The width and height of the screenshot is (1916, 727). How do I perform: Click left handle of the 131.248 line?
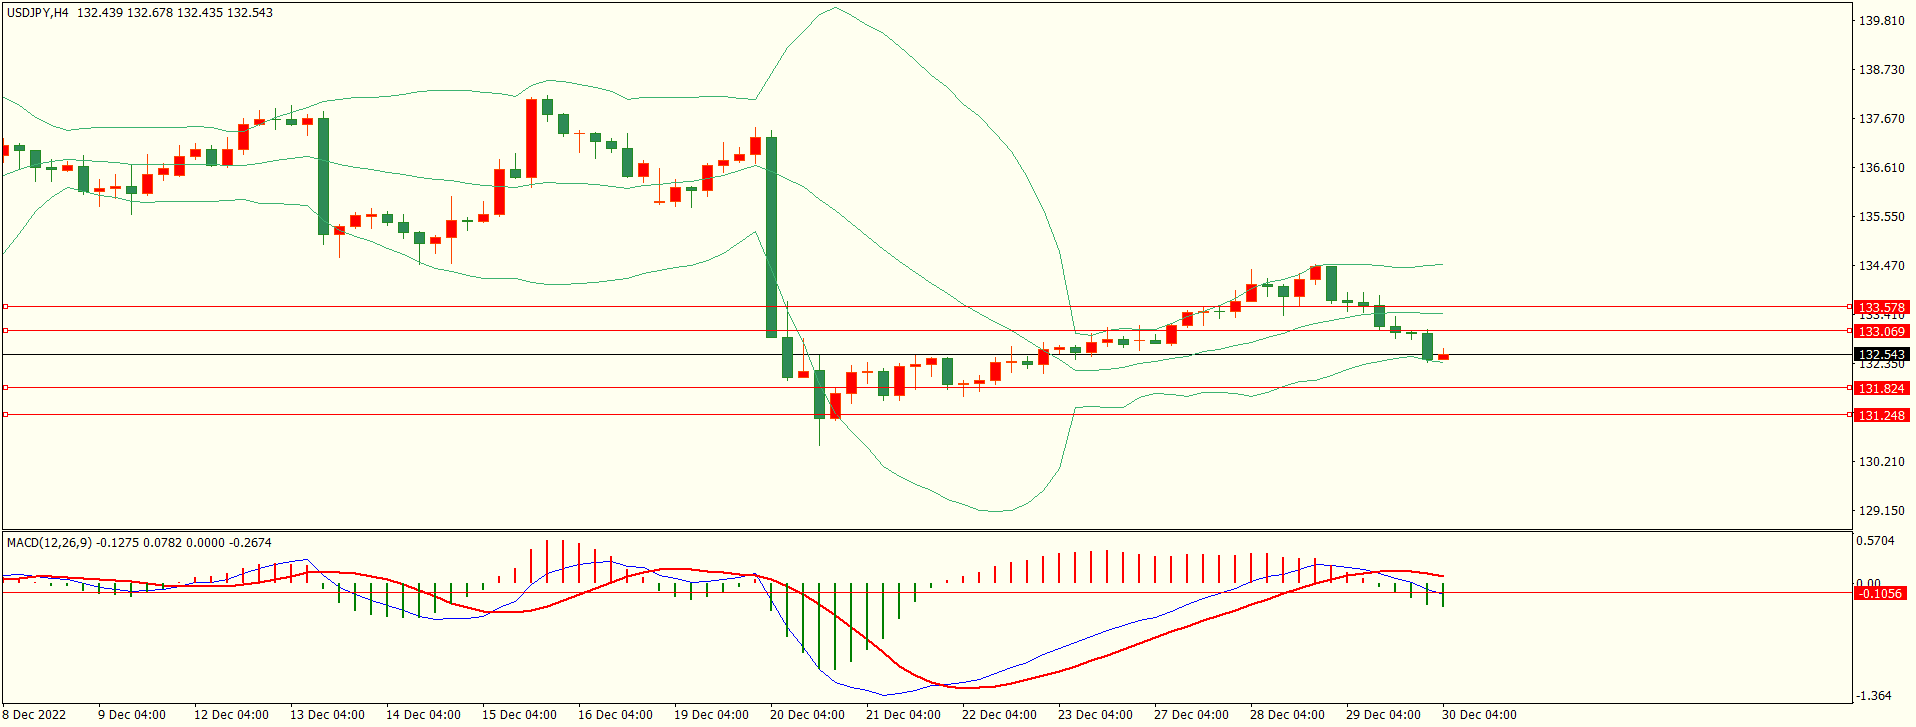point(5,414)
